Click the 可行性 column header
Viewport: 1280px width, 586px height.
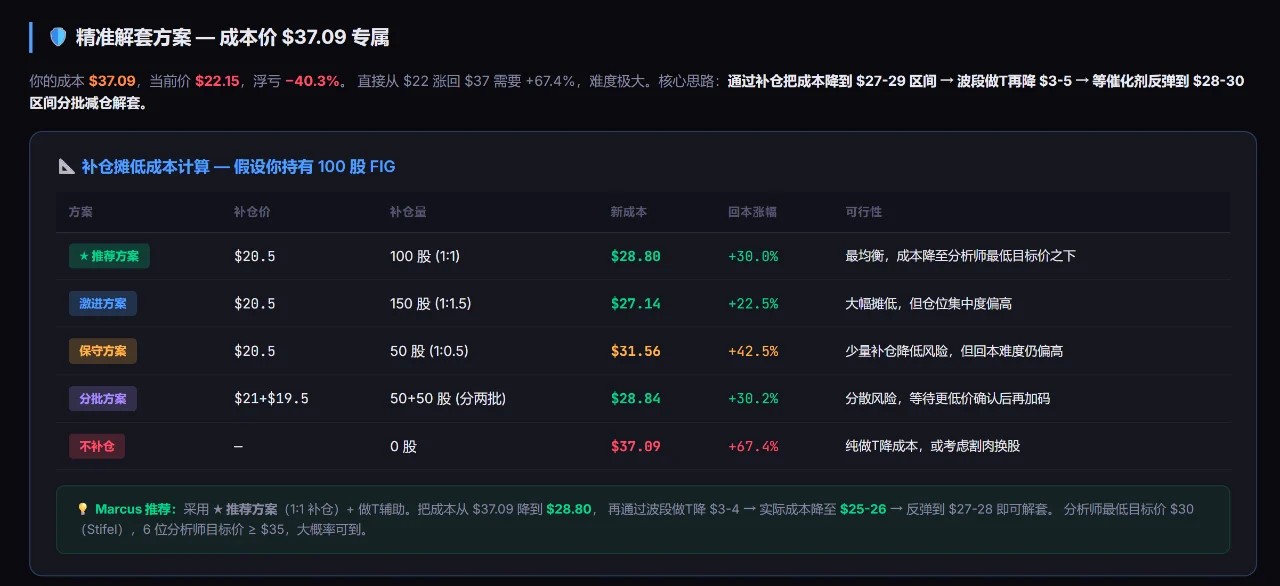(x=864, y=212)
